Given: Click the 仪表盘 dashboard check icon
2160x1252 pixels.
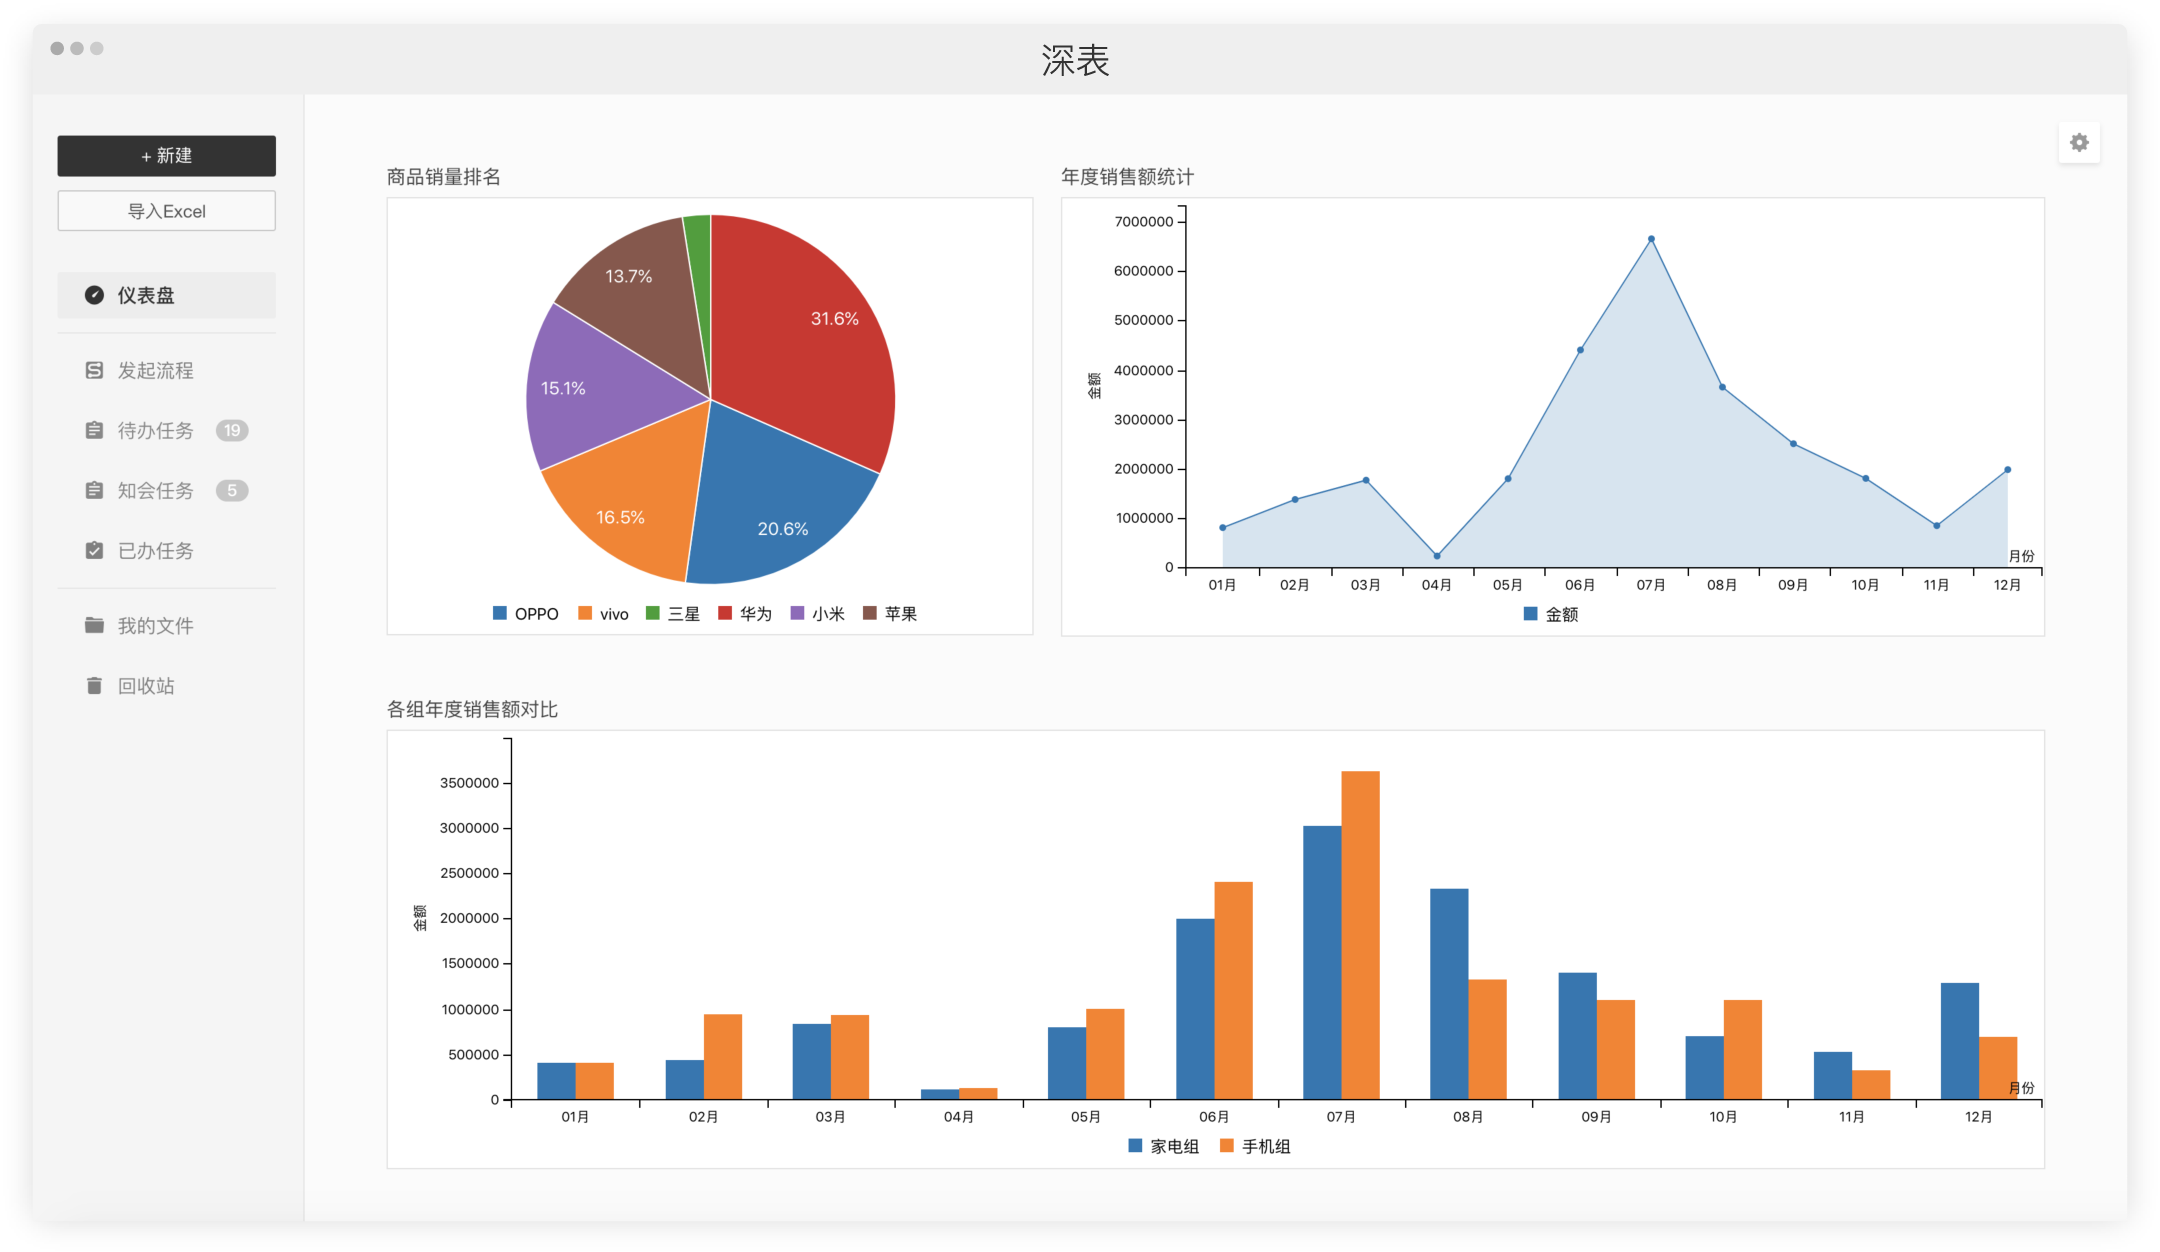Looking at the screenshot, I should (94, 295).
